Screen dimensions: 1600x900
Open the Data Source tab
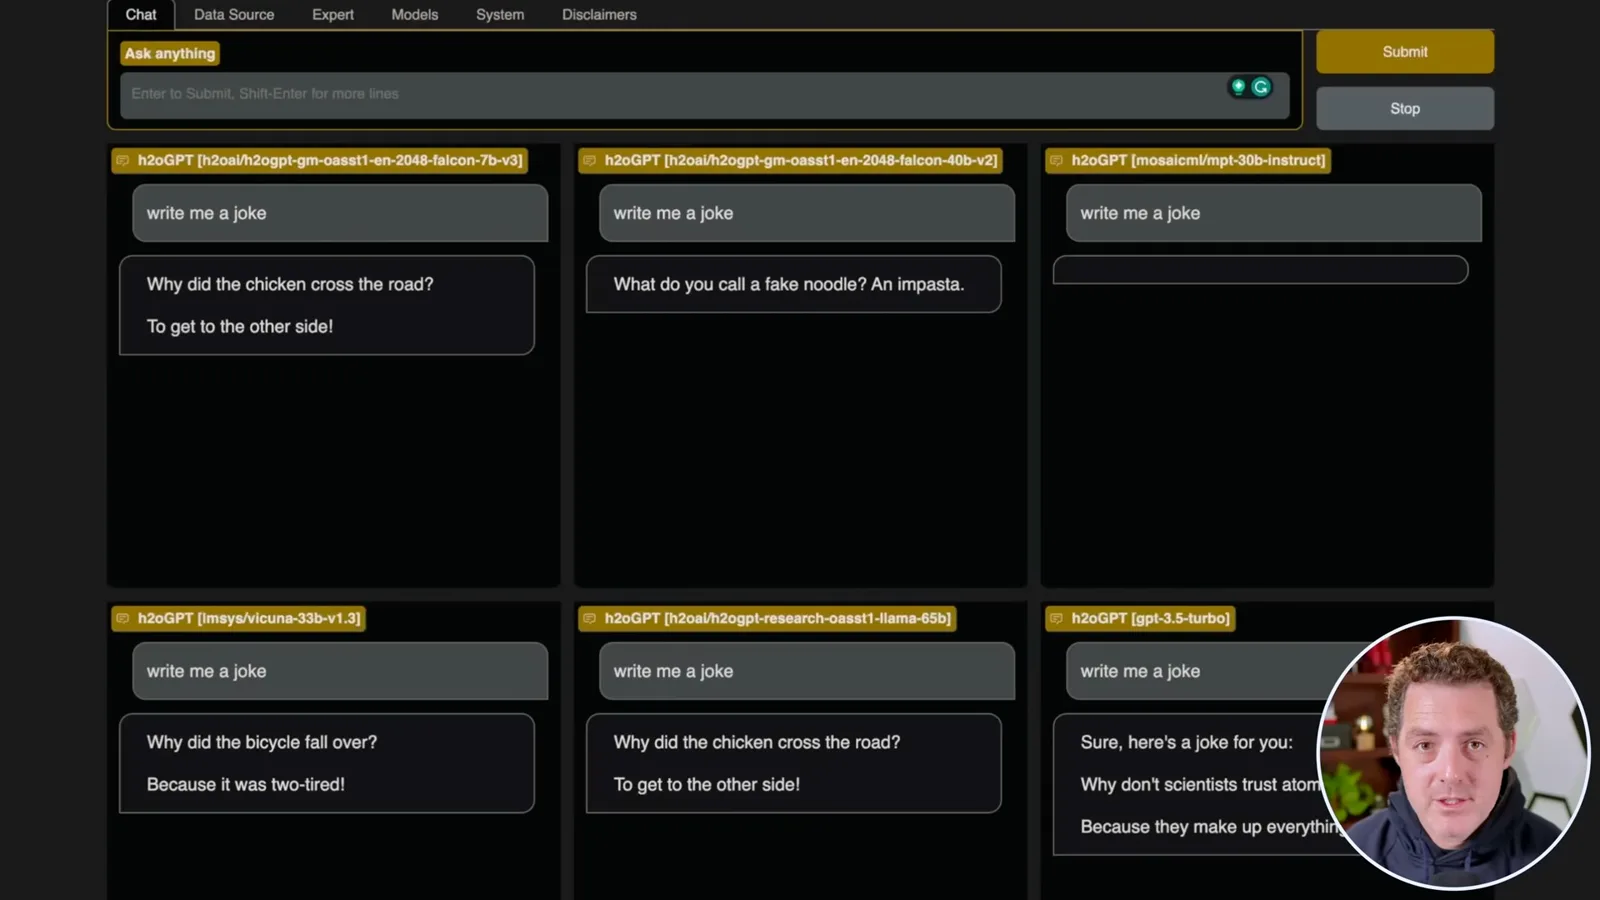[234, 14]
